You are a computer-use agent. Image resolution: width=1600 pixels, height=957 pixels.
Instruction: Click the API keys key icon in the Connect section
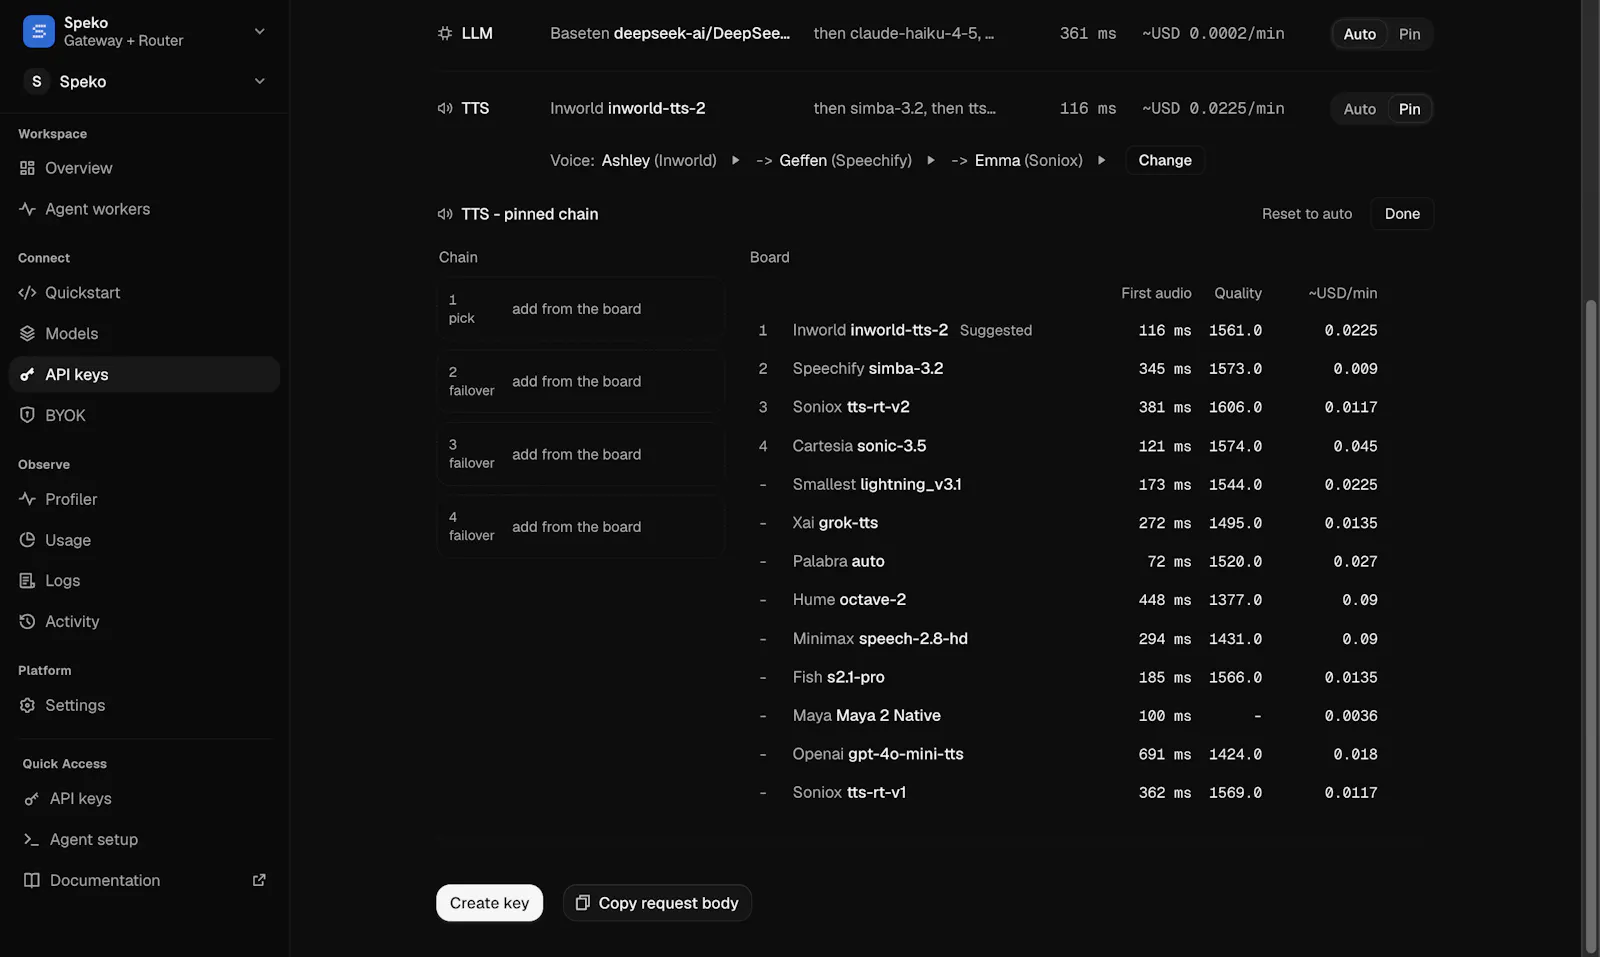point(27,375)
